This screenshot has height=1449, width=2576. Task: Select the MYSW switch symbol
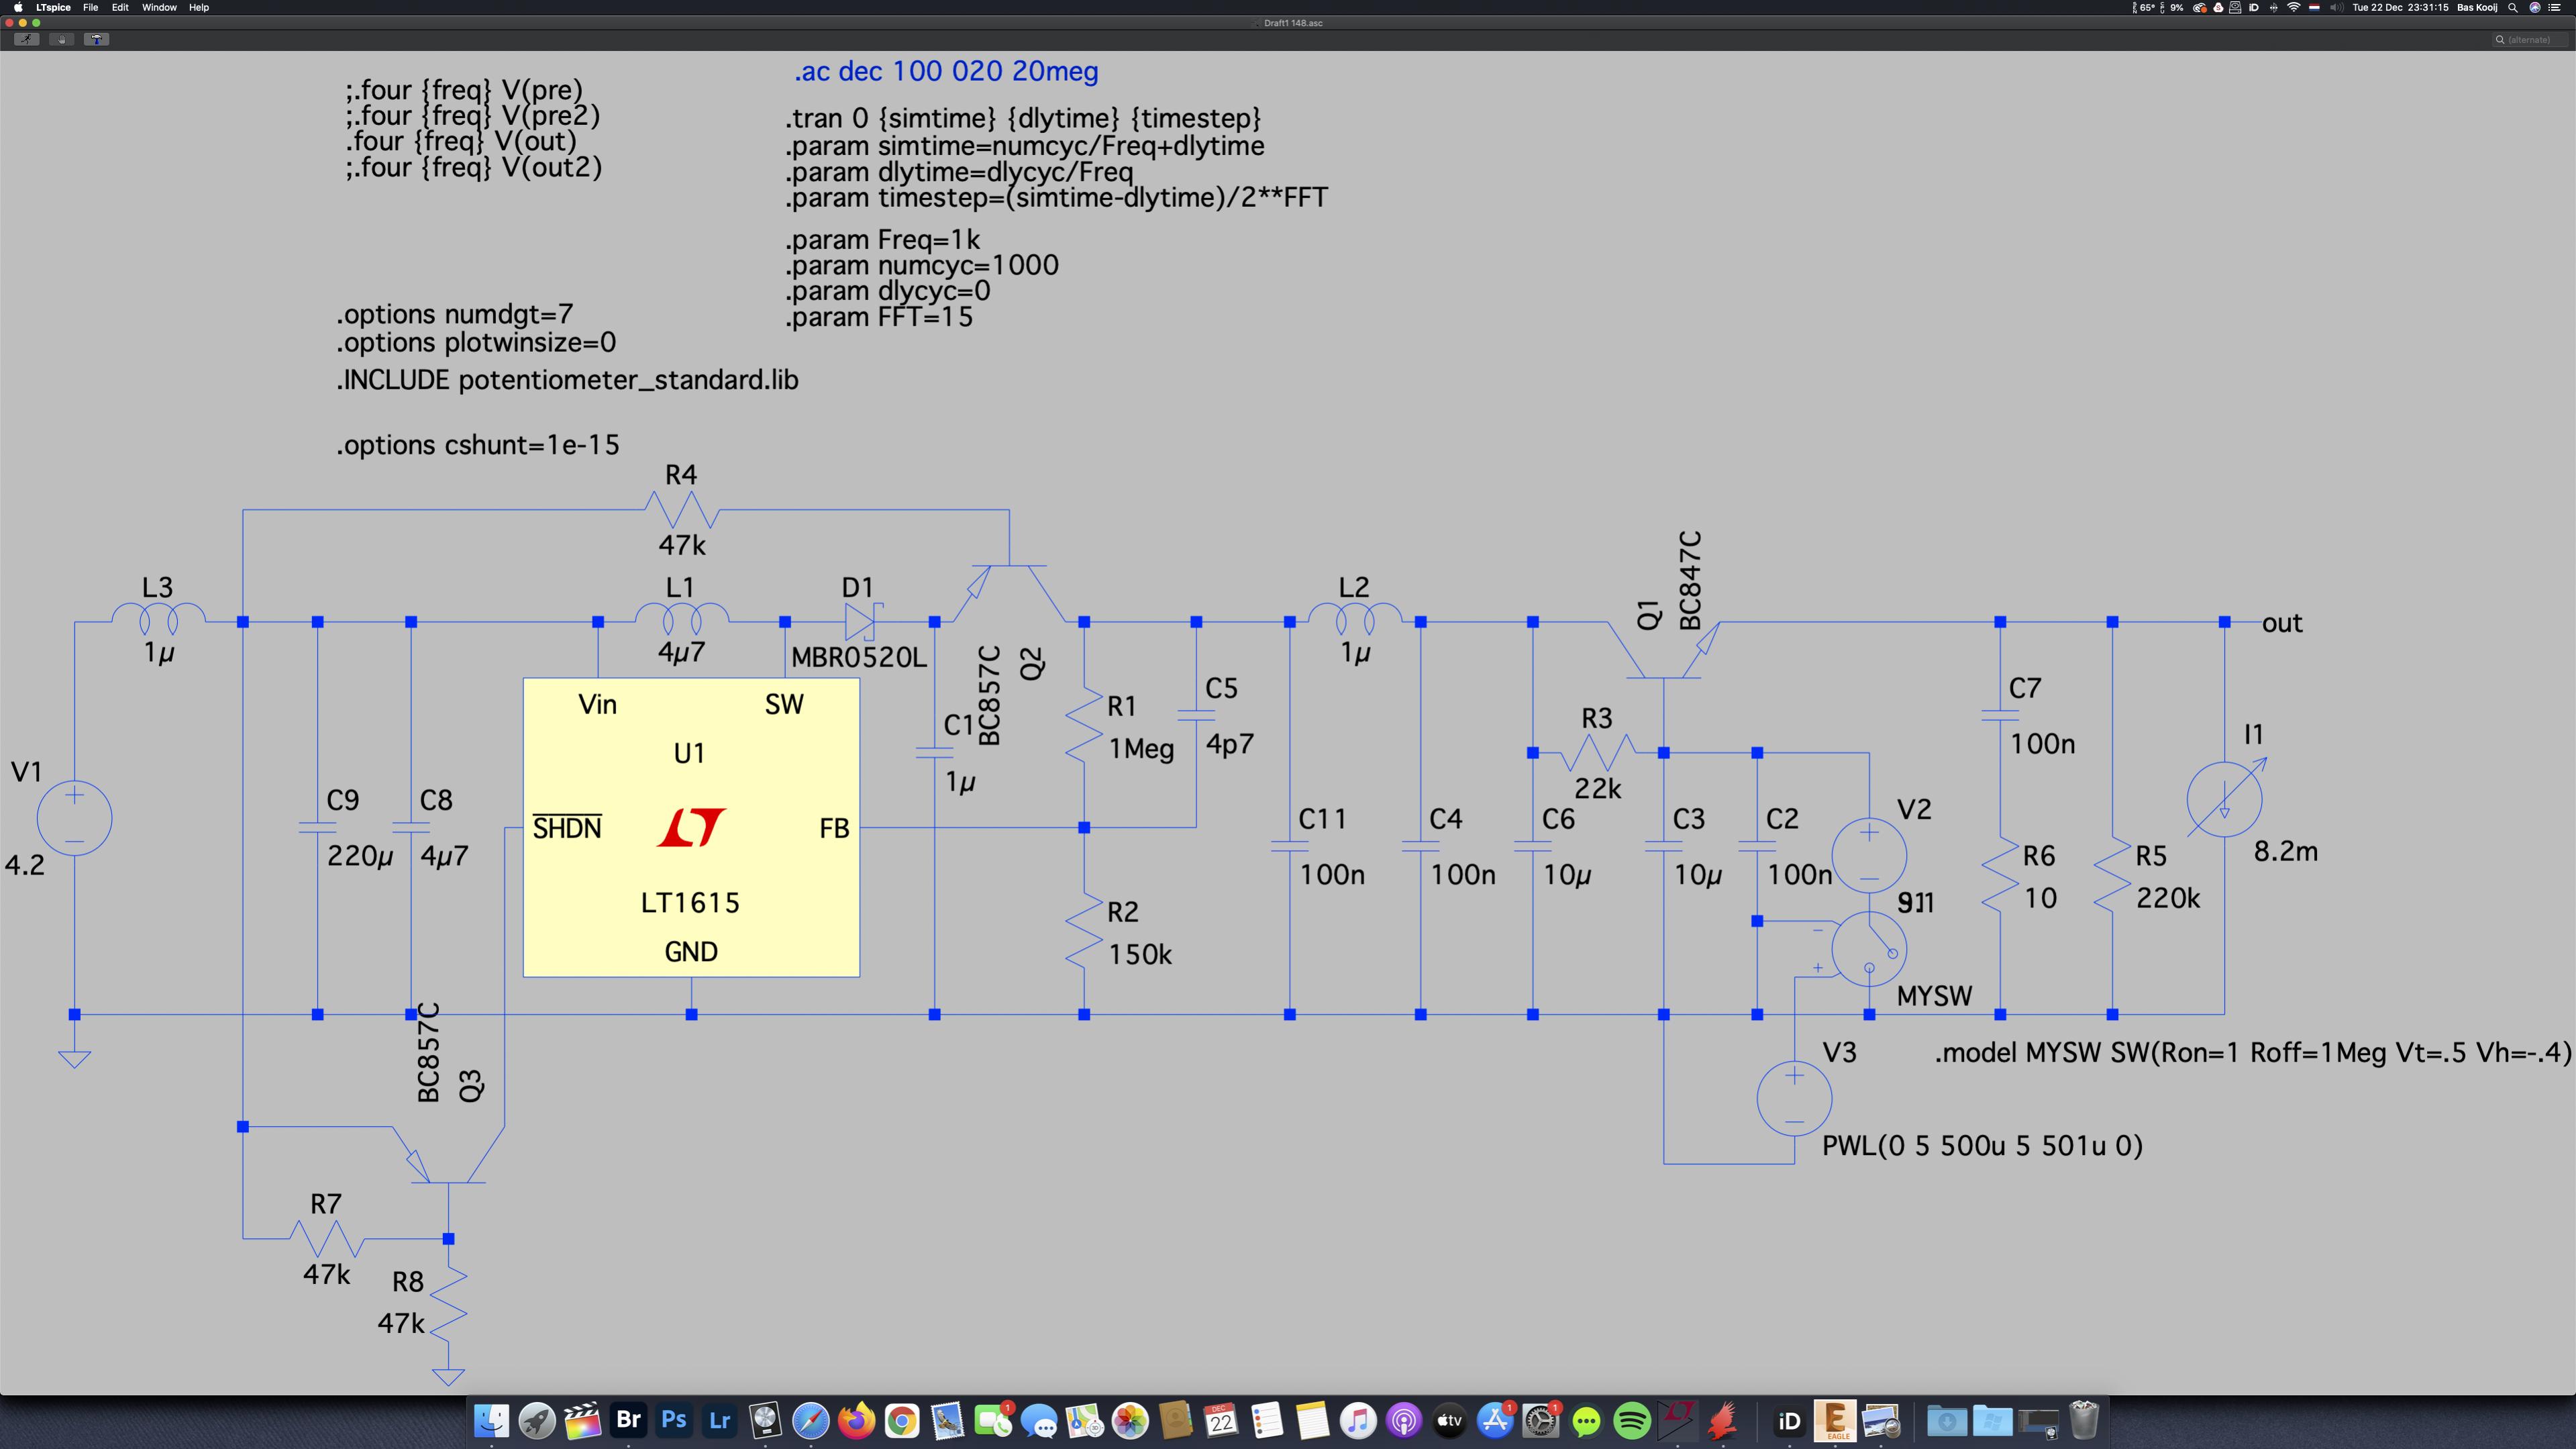pos(1869,950)
